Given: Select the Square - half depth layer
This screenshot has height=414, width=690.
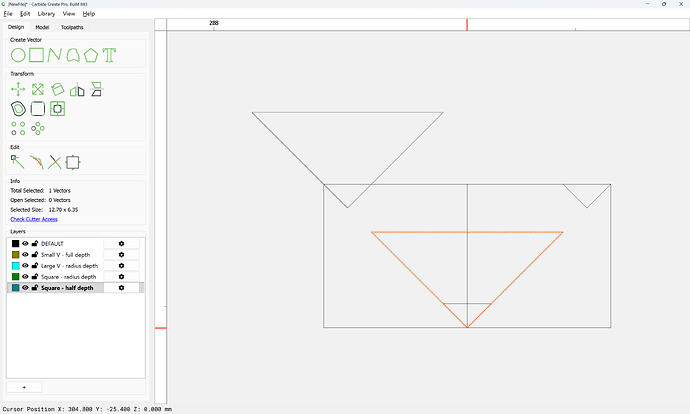Looking at the screenshot, I should 67,288.
